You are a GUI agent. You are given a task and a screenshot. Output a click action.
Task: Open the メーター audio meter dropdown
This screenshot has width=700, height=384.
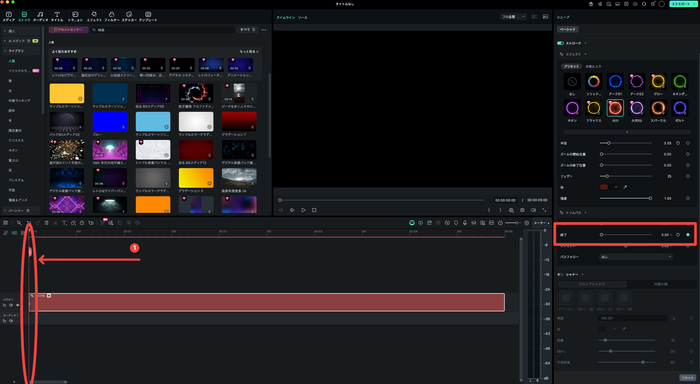(x=541, y=223)
